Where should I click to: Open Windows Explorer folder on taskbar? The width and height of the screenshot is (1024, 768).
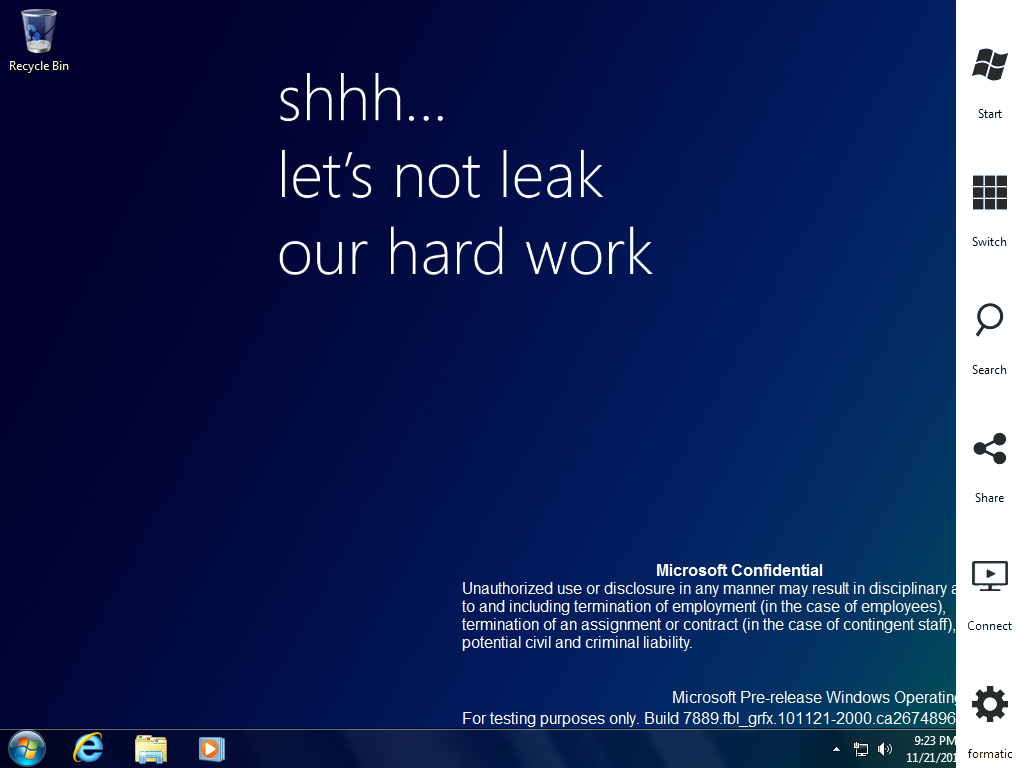click(151, 749)
